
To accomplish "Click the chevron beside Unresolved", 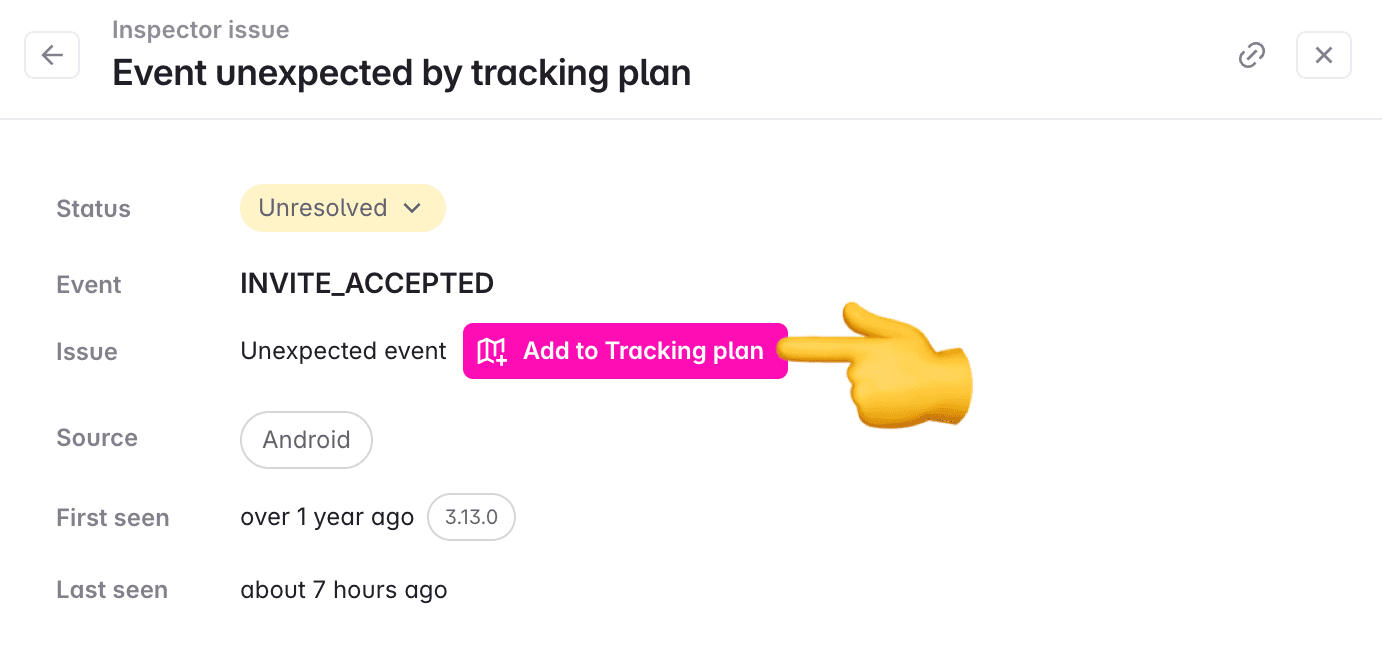I will [x=412, y=208].
